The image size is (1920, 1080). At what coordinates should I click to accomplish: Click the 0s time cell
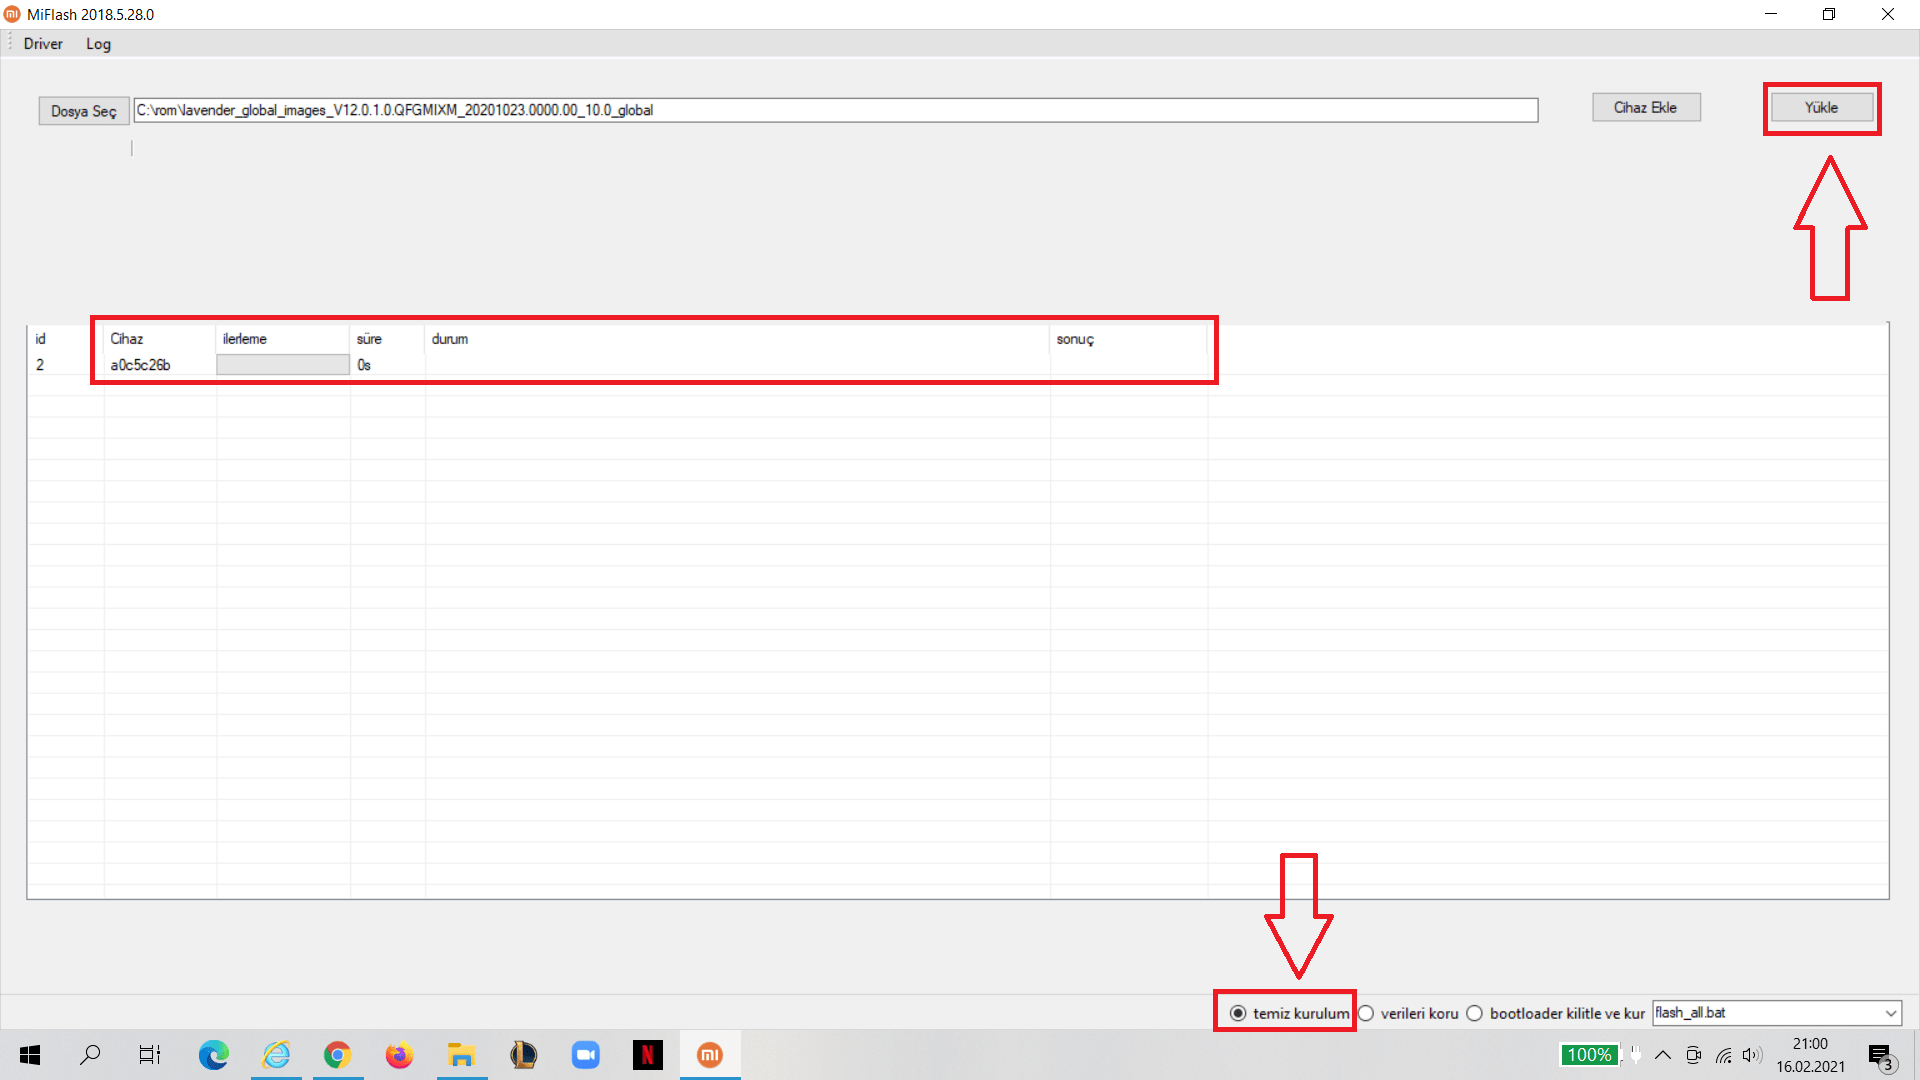pyautogui.click(x=364, y=365)
